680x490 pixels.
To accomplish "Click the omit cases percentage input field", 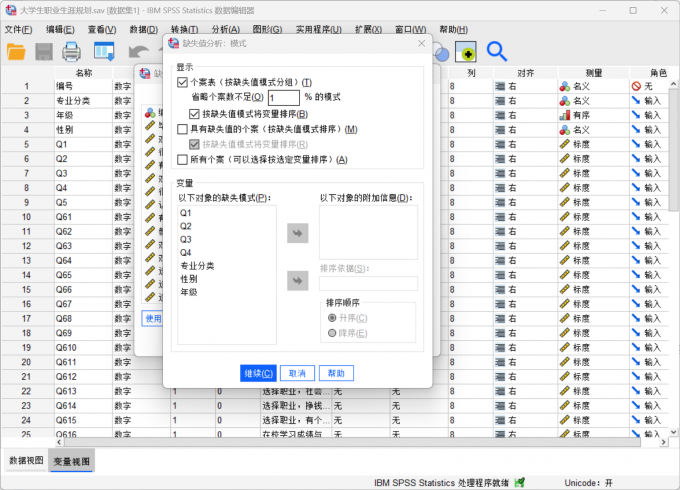I will click(283, 97).
